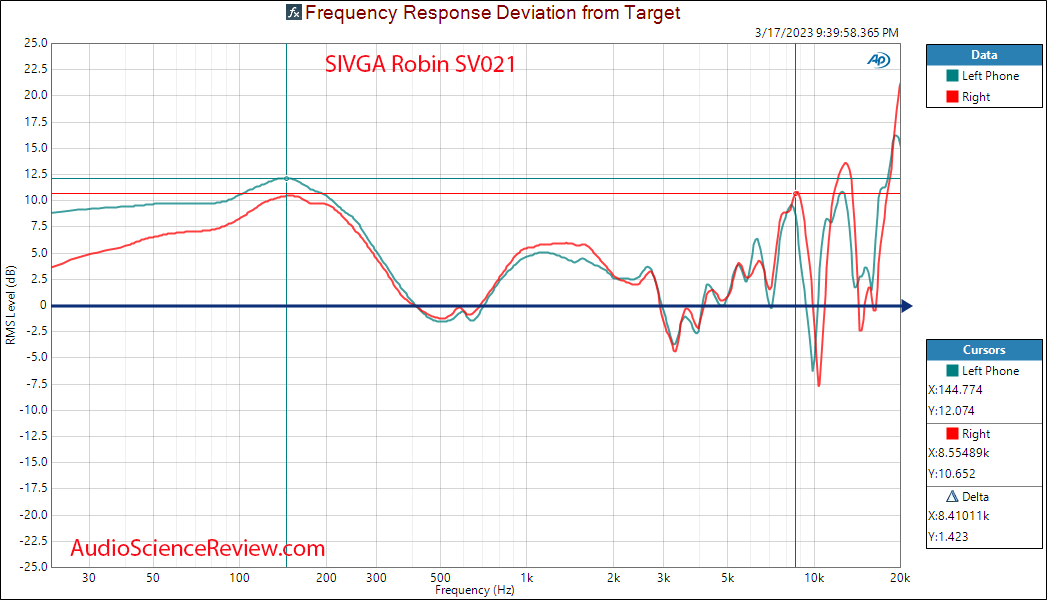
Task: Click Left Phone teal swatch in Data legend
Action: [952, 76]
